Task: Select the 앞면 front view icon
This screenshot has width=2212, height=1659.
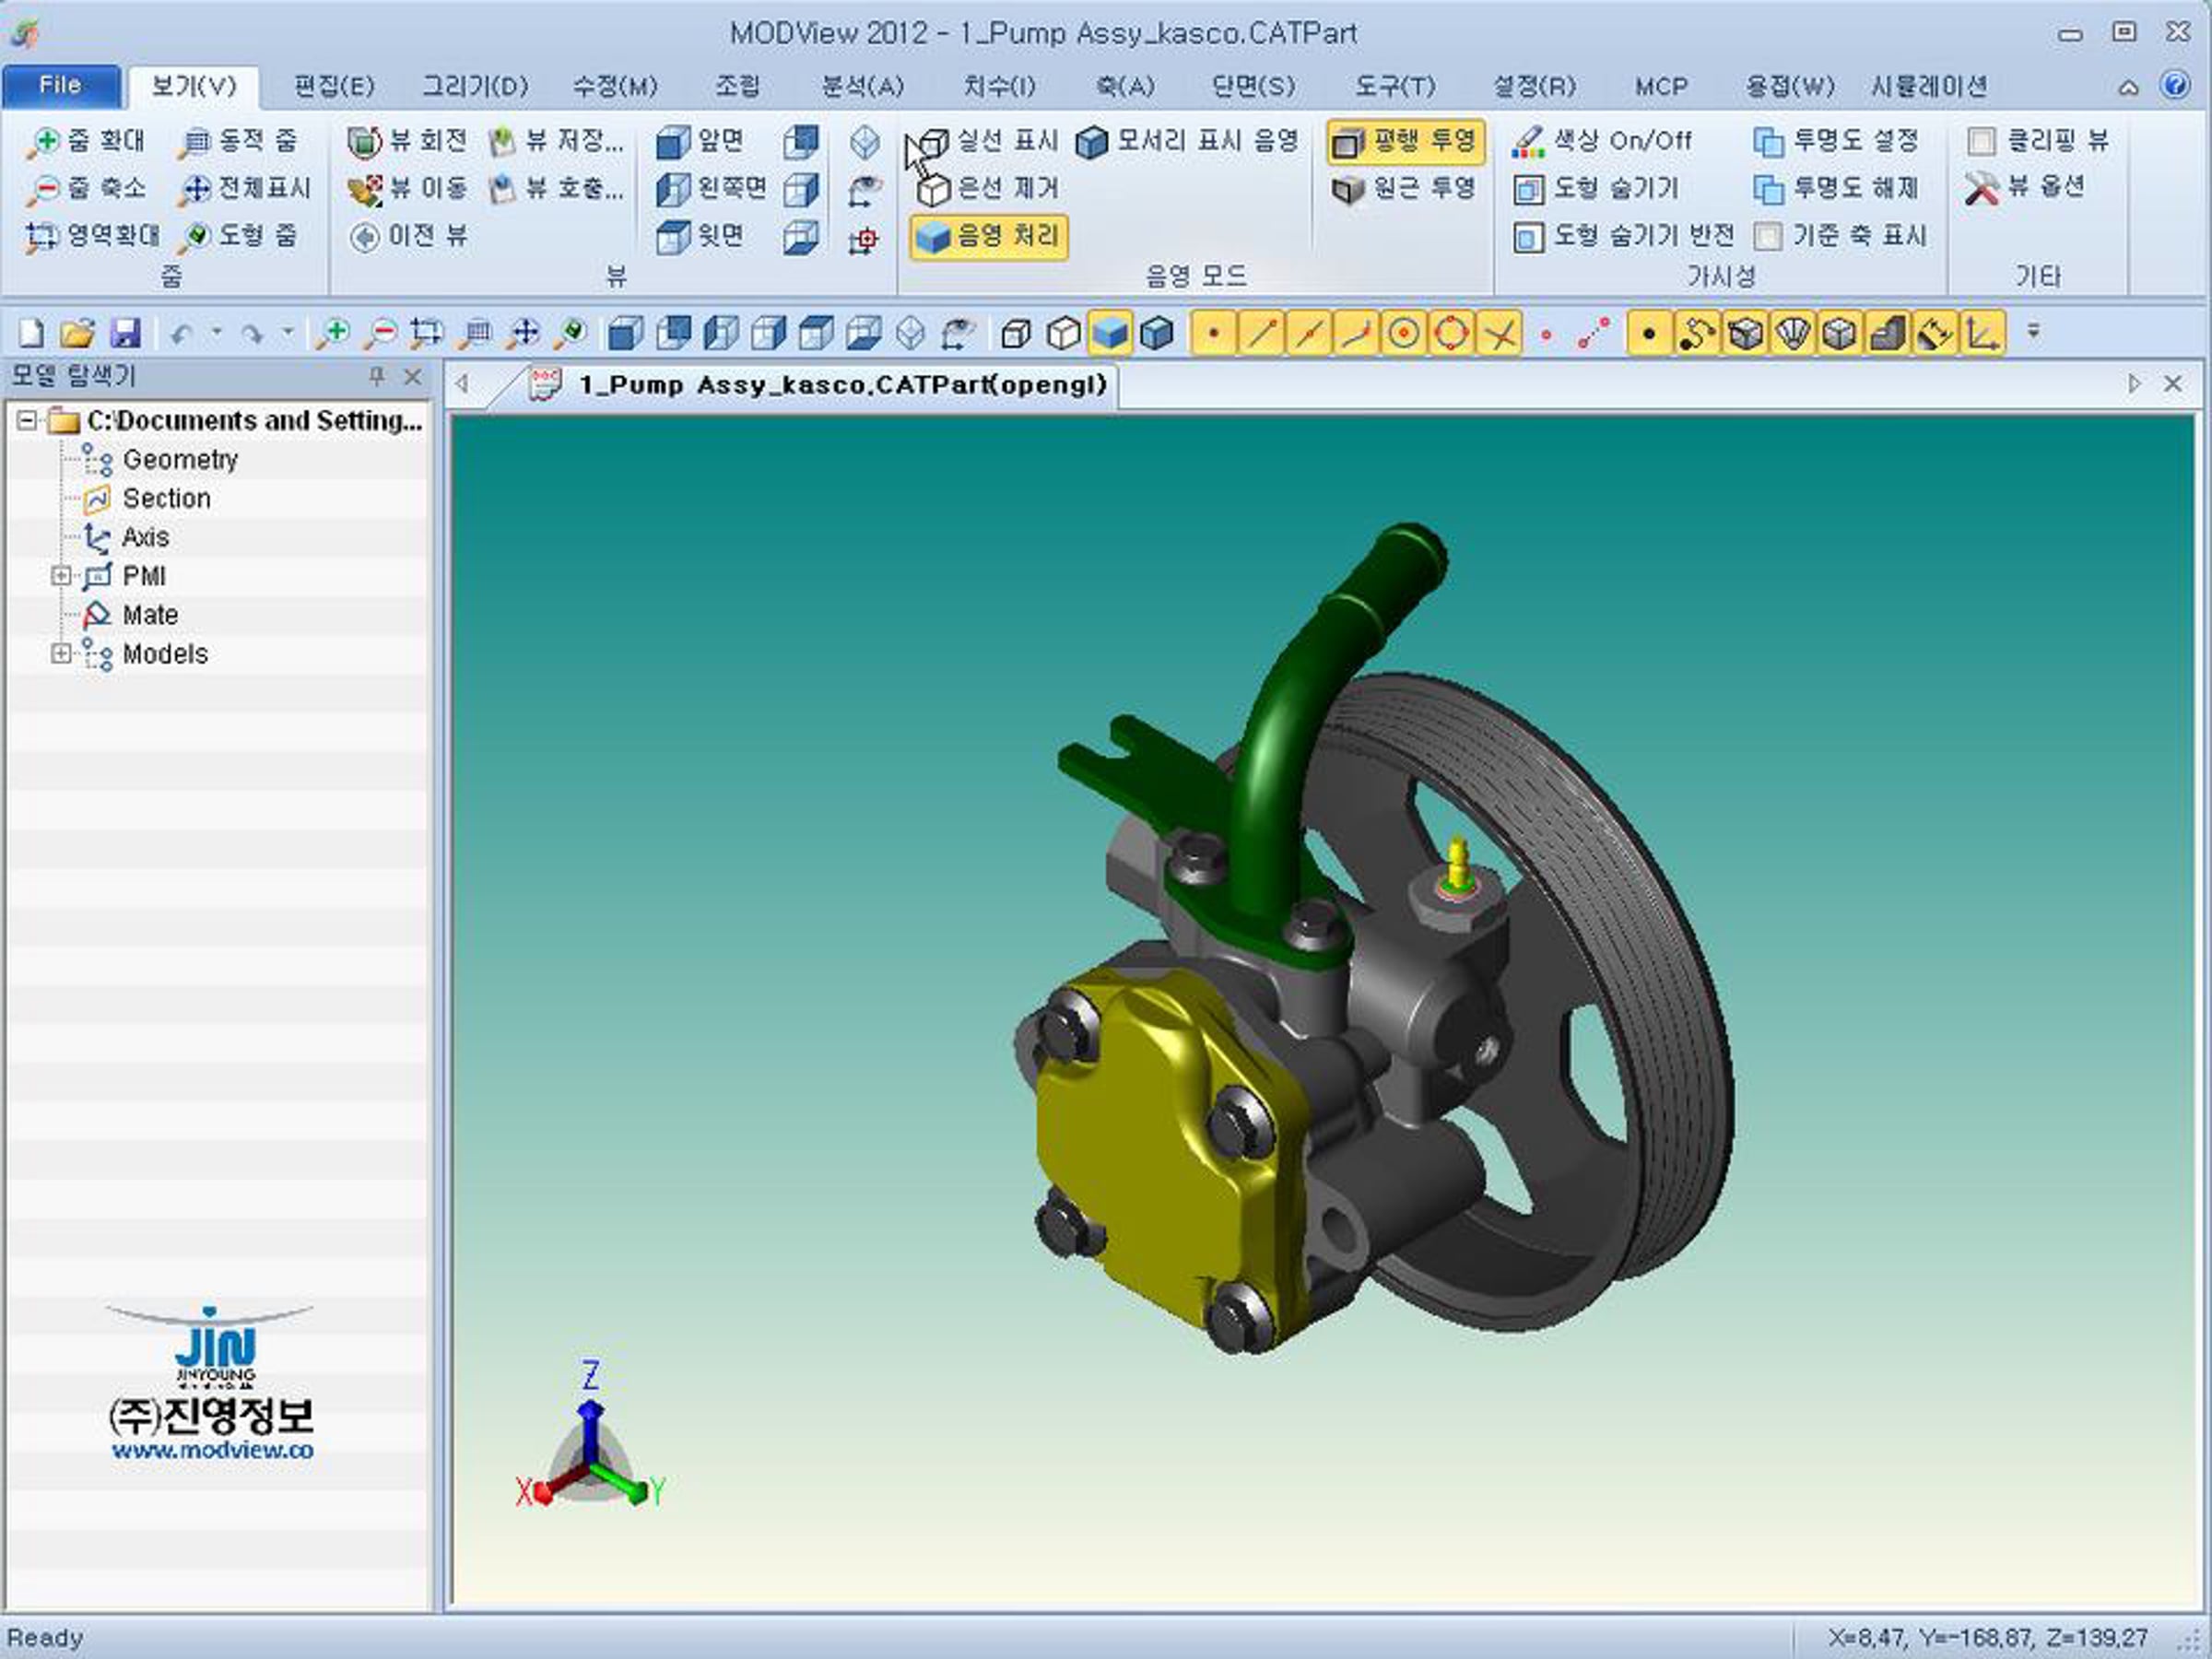Action: coord(673,142)
